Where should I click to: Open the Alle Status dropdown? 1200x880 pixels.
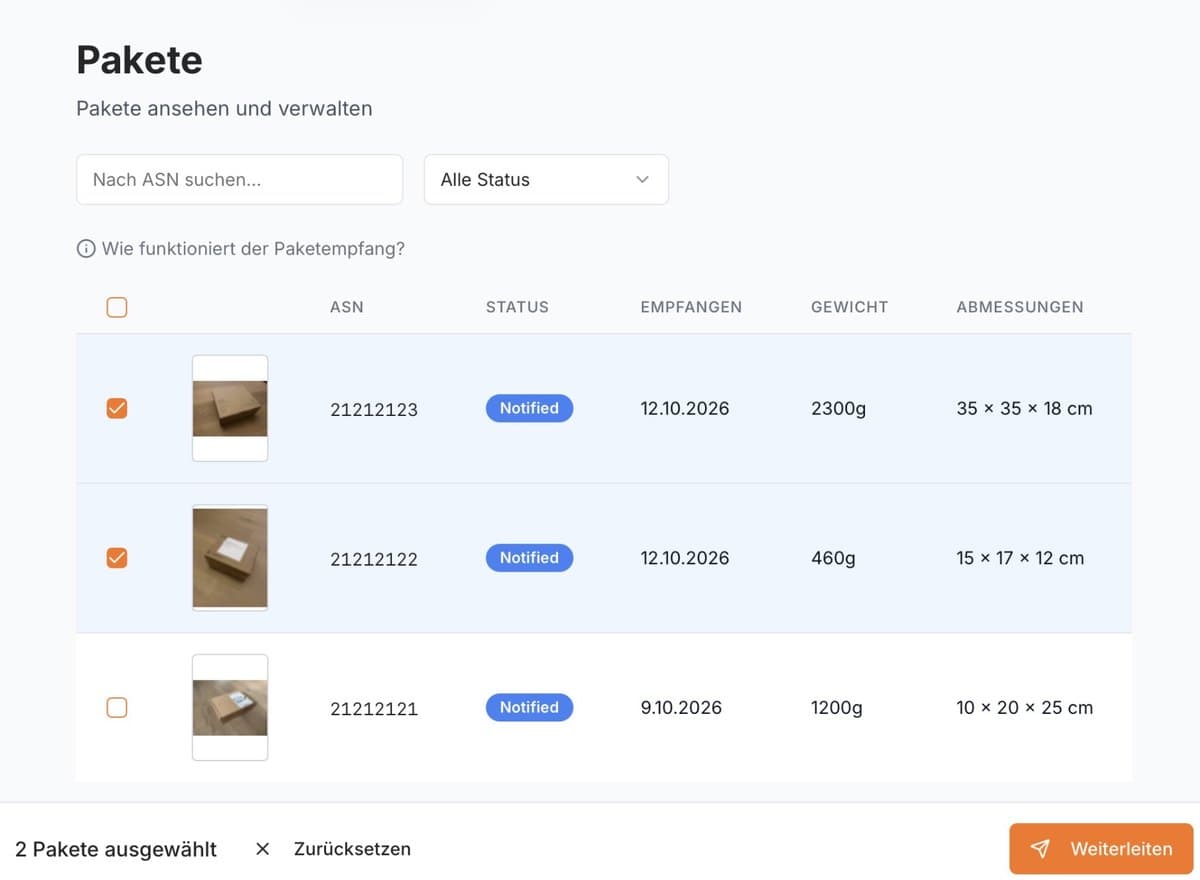546,180
